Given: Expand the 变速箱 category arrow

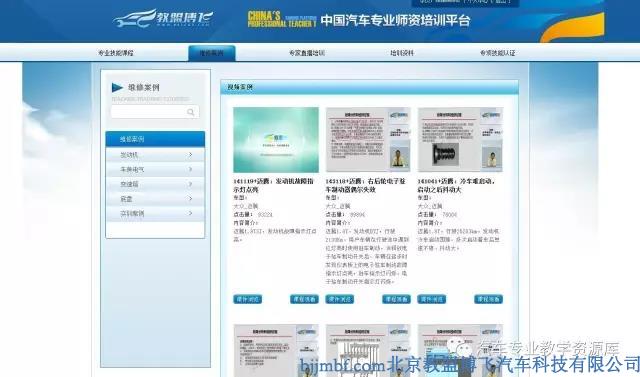Looking at the screenshot, I should tap(190, 184).
